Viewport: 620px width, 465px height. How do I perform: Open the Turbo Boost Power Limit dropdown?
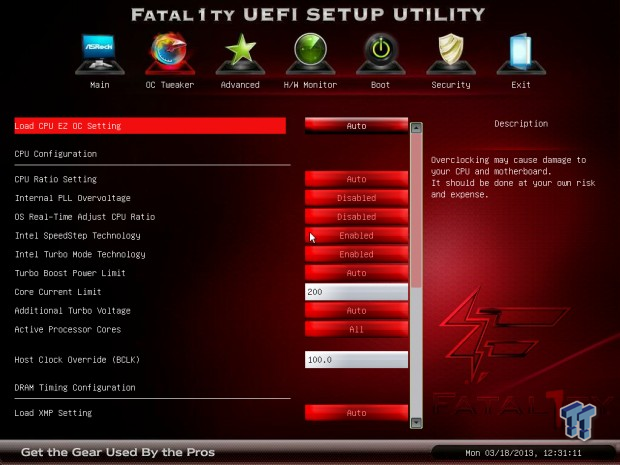click(x=356, y=273)
